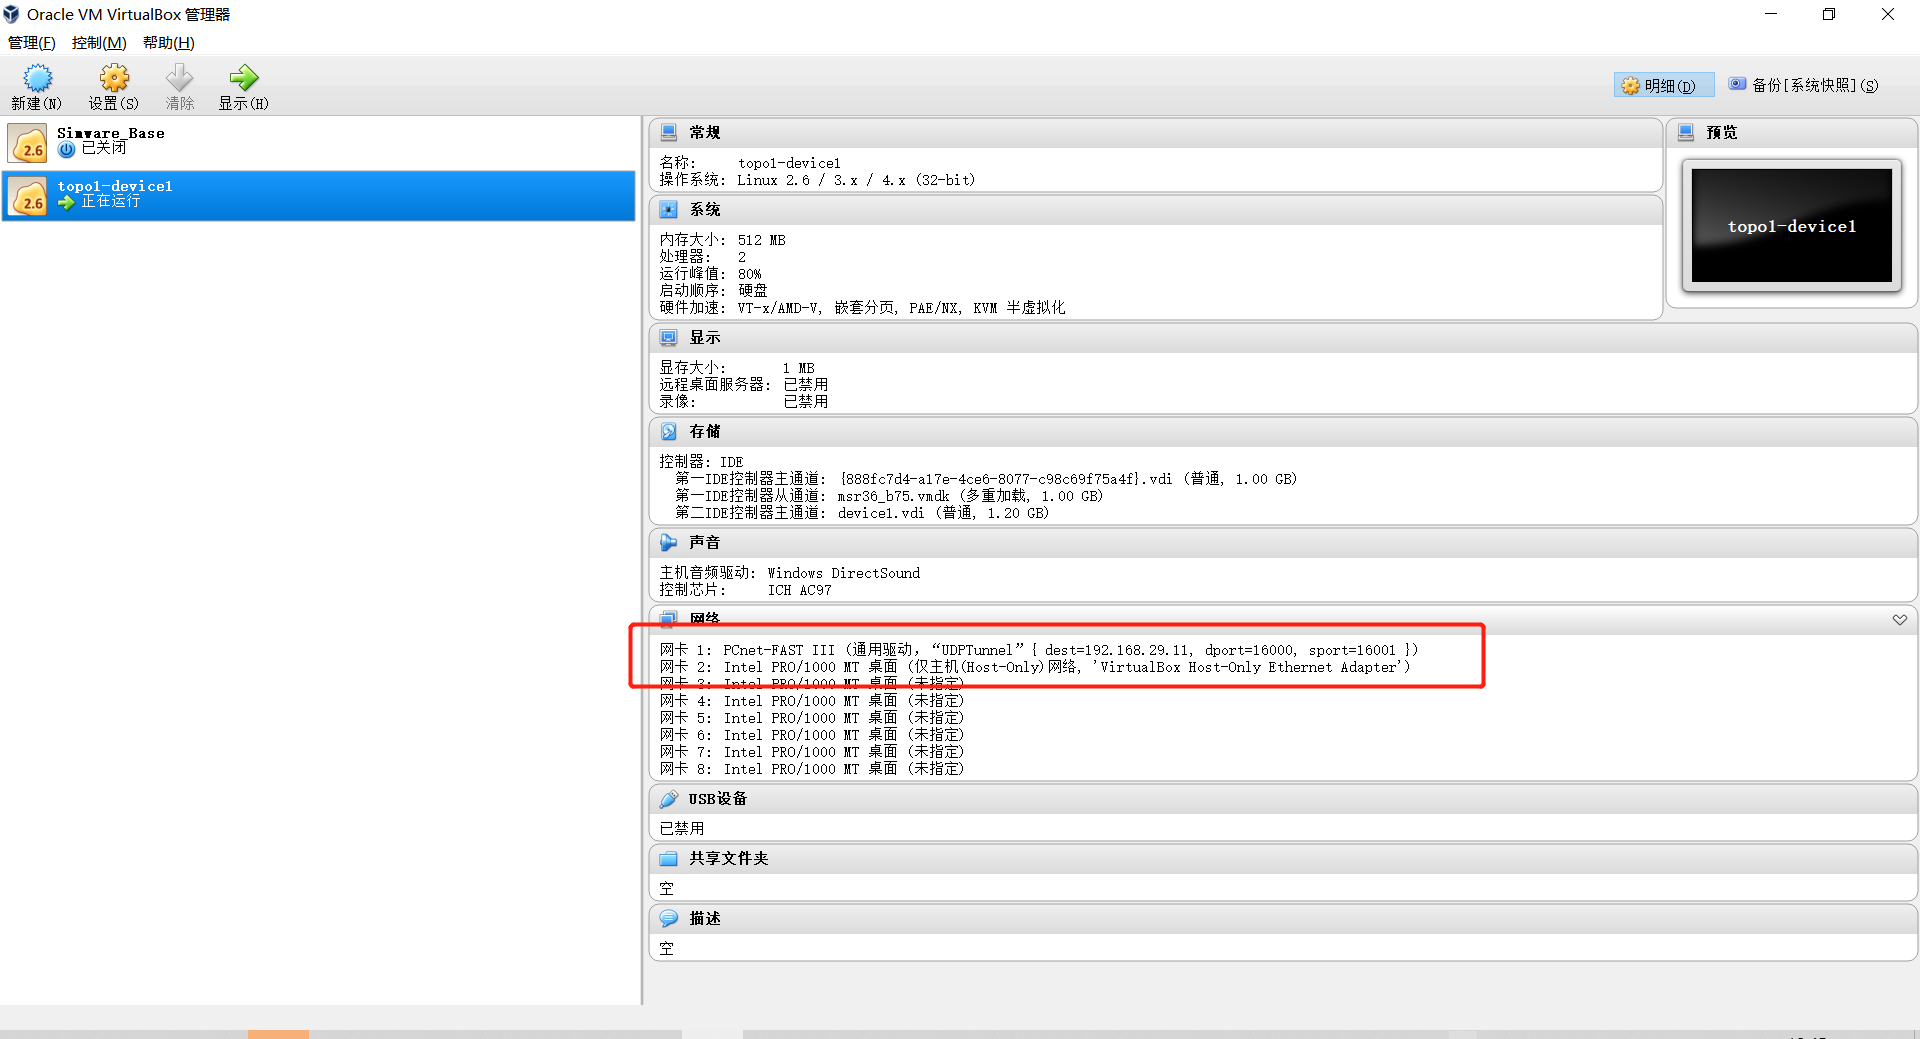The height and width of the screenshot is (1039, 1920).
Task: Select the running topo1-device1 machine
Action: pyautogui.click(x=319, y=196)
